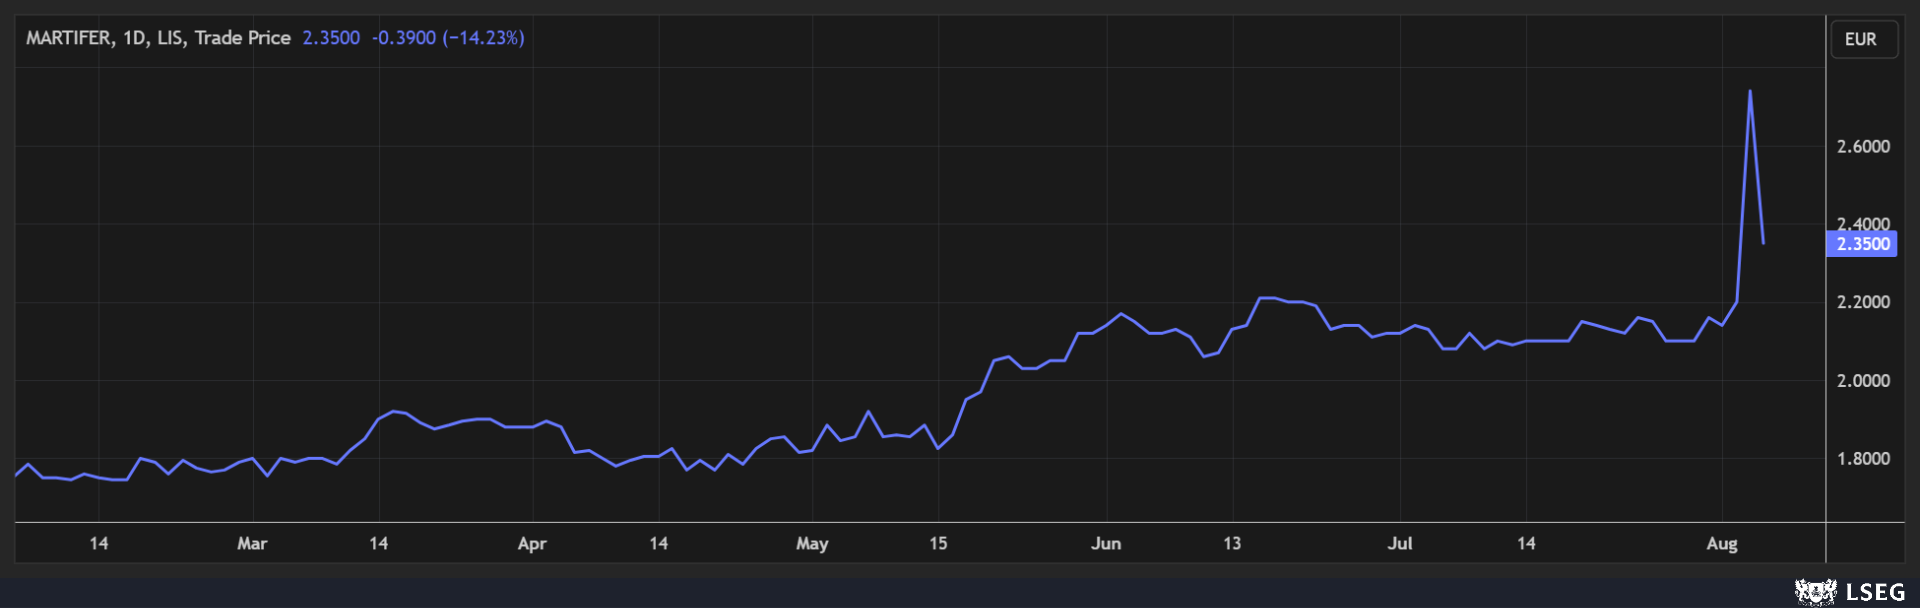The width and height of the screenshot is (1920, 609).
Task: Click the MARTIFER symbol title text
Action: pos(69,38)
